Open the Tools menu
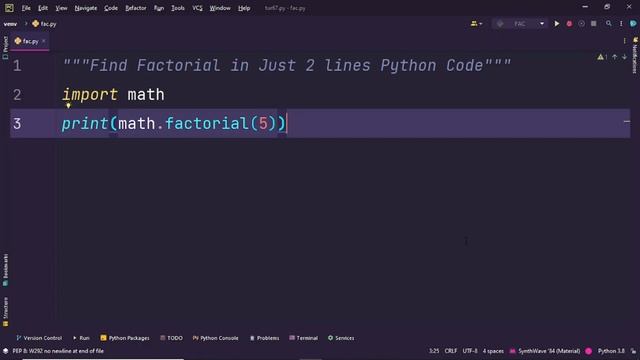 [178, 8]
